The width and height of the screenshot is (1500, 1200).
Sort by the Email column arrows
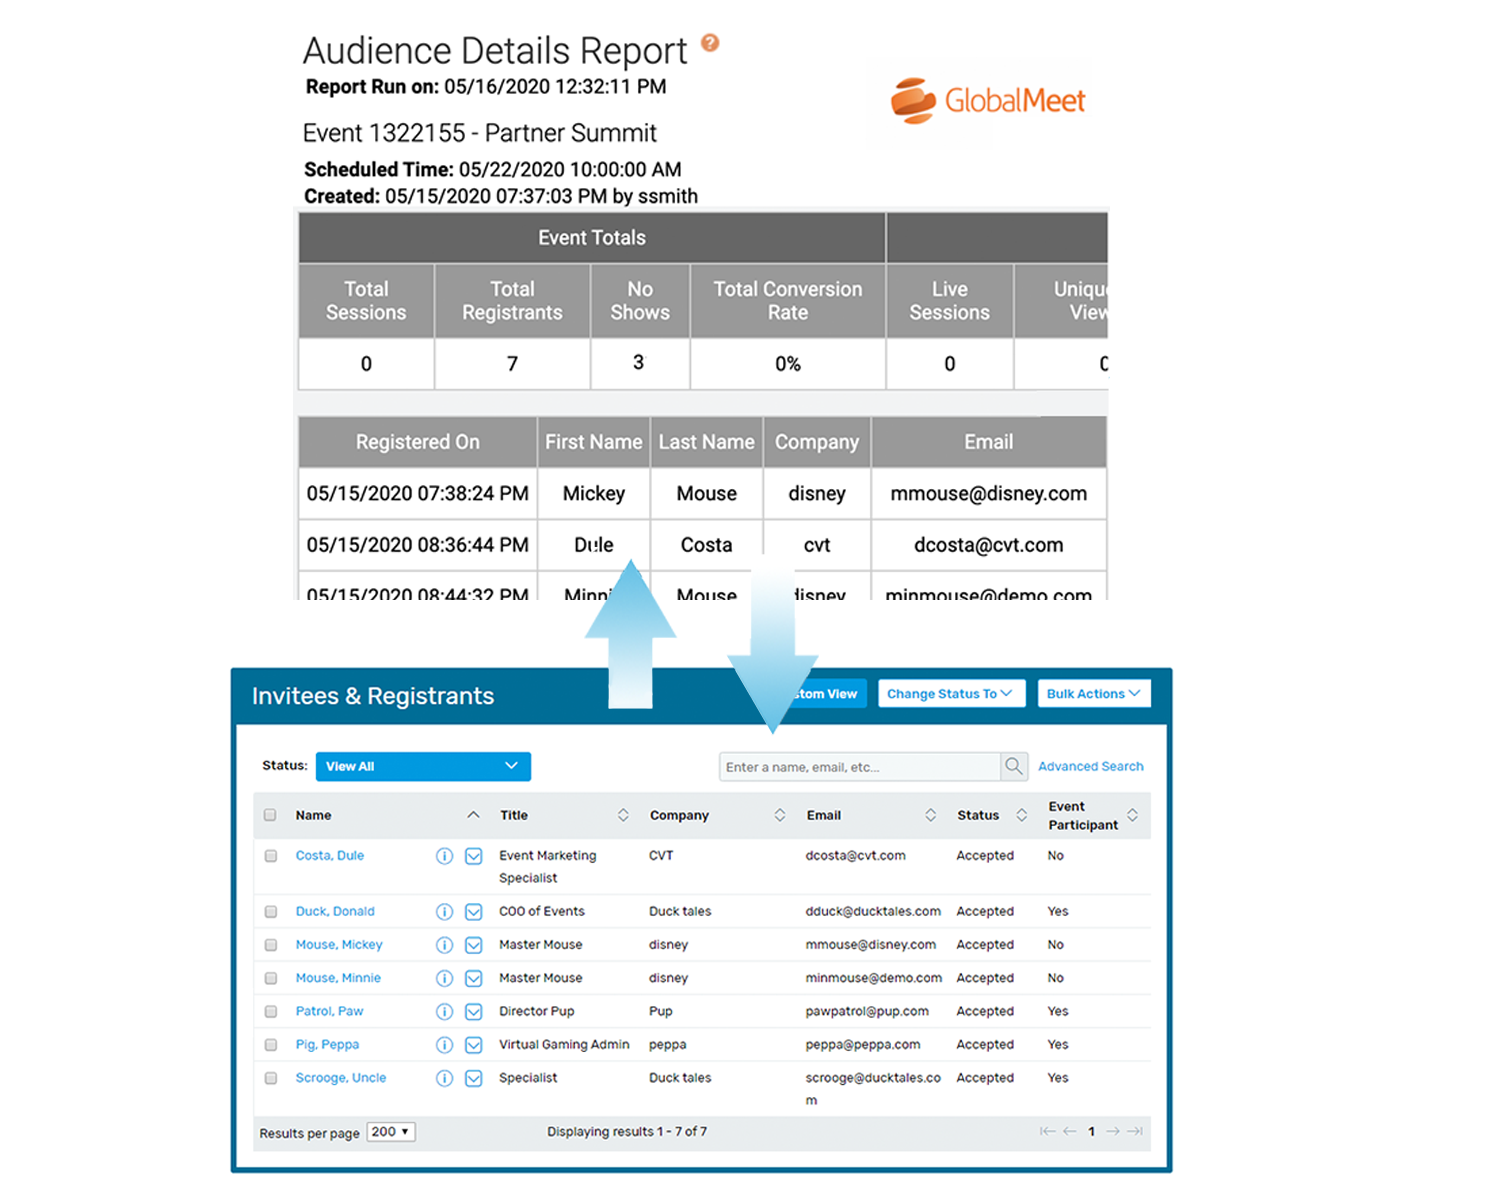click(x=931, y=815)
